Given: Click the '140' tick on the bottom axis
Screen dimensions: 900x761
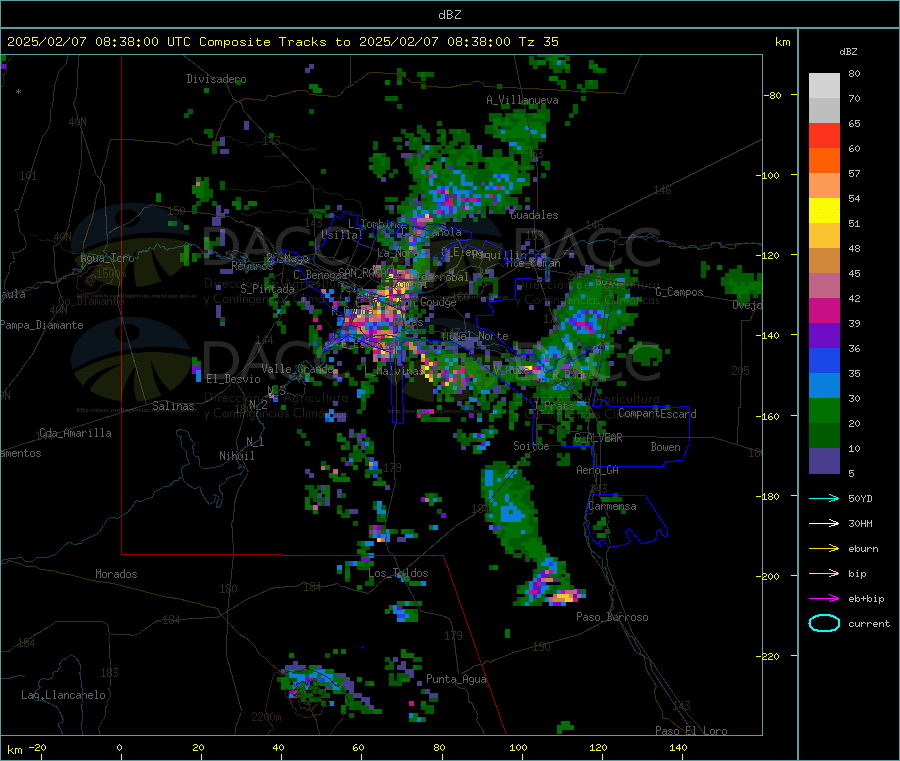Looking at the screenshot, I should pos(678,747).
